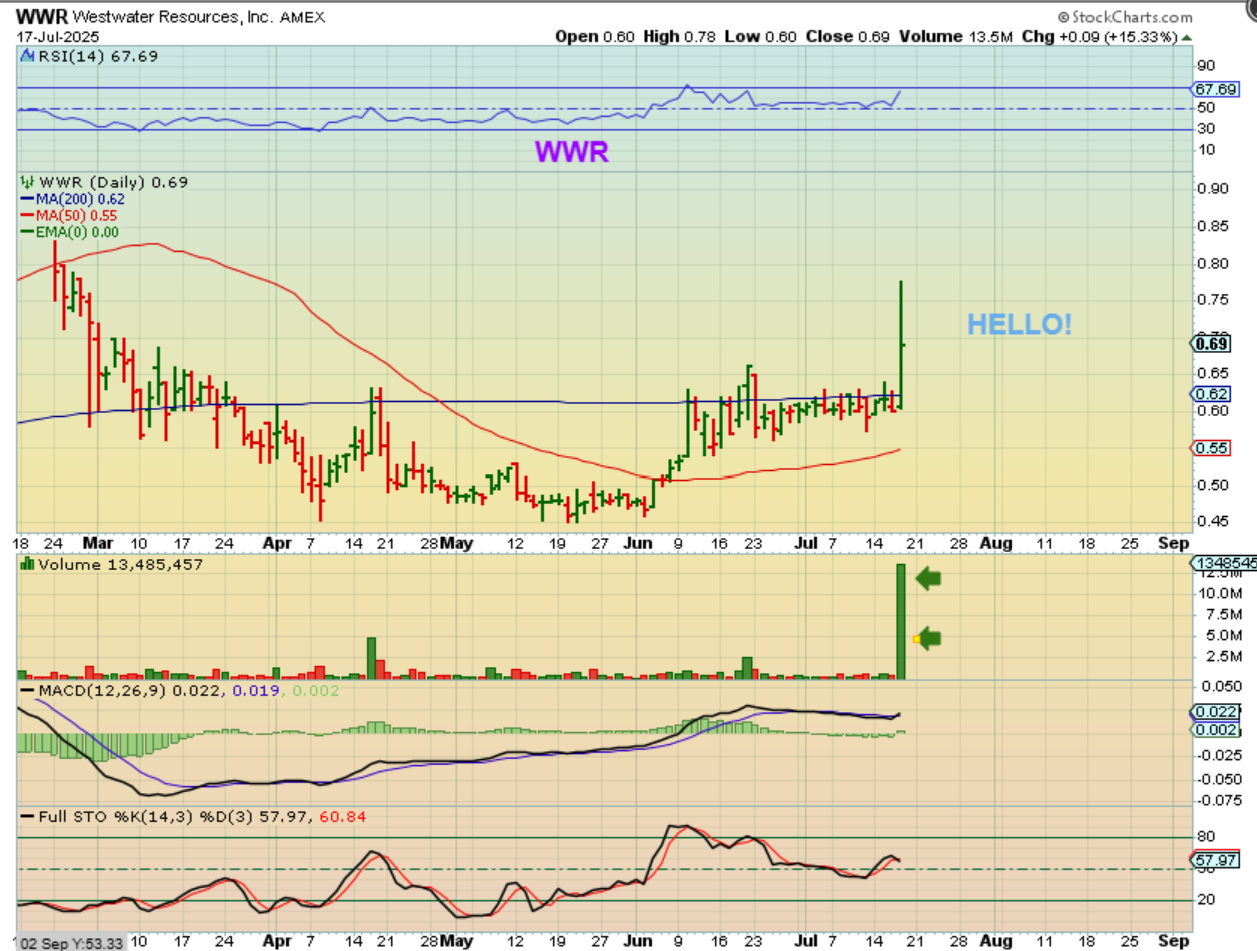
Task: Click the -0.075 MACD axis label
Action: 1219,799
